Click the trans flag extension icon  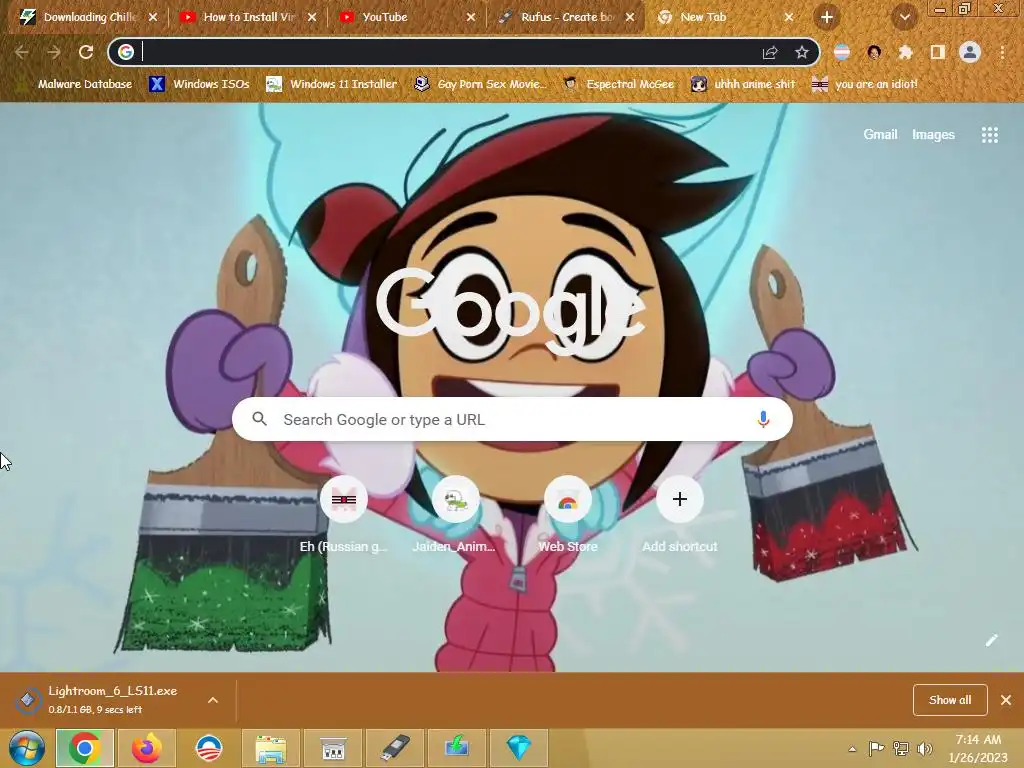[842, 52]
